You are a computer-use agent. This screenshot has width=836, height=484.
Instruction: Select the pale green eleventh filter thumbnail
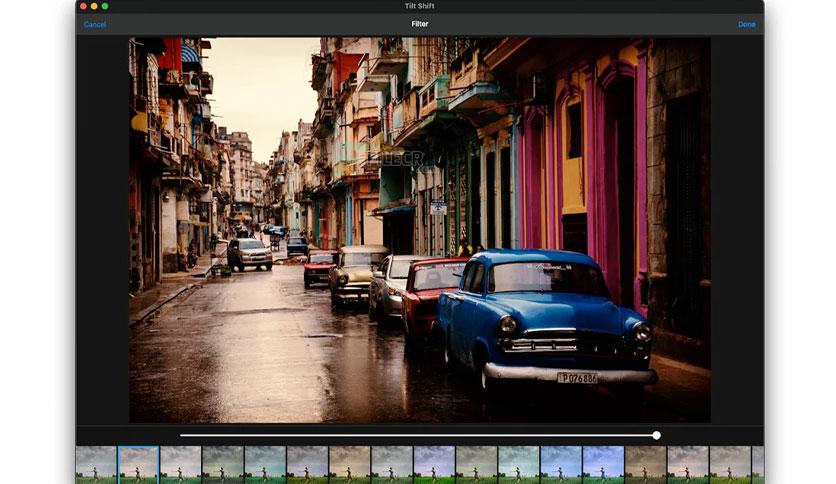pos(519,465)
